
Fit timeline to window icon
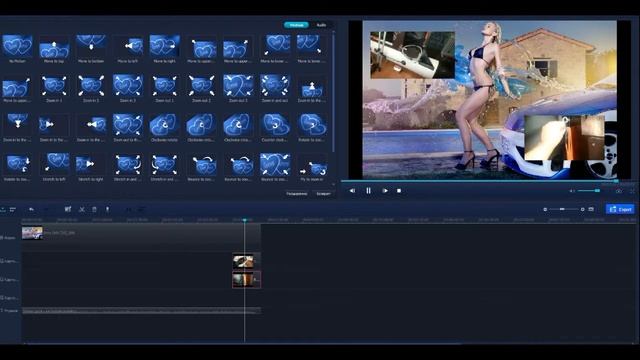point(591,209)
